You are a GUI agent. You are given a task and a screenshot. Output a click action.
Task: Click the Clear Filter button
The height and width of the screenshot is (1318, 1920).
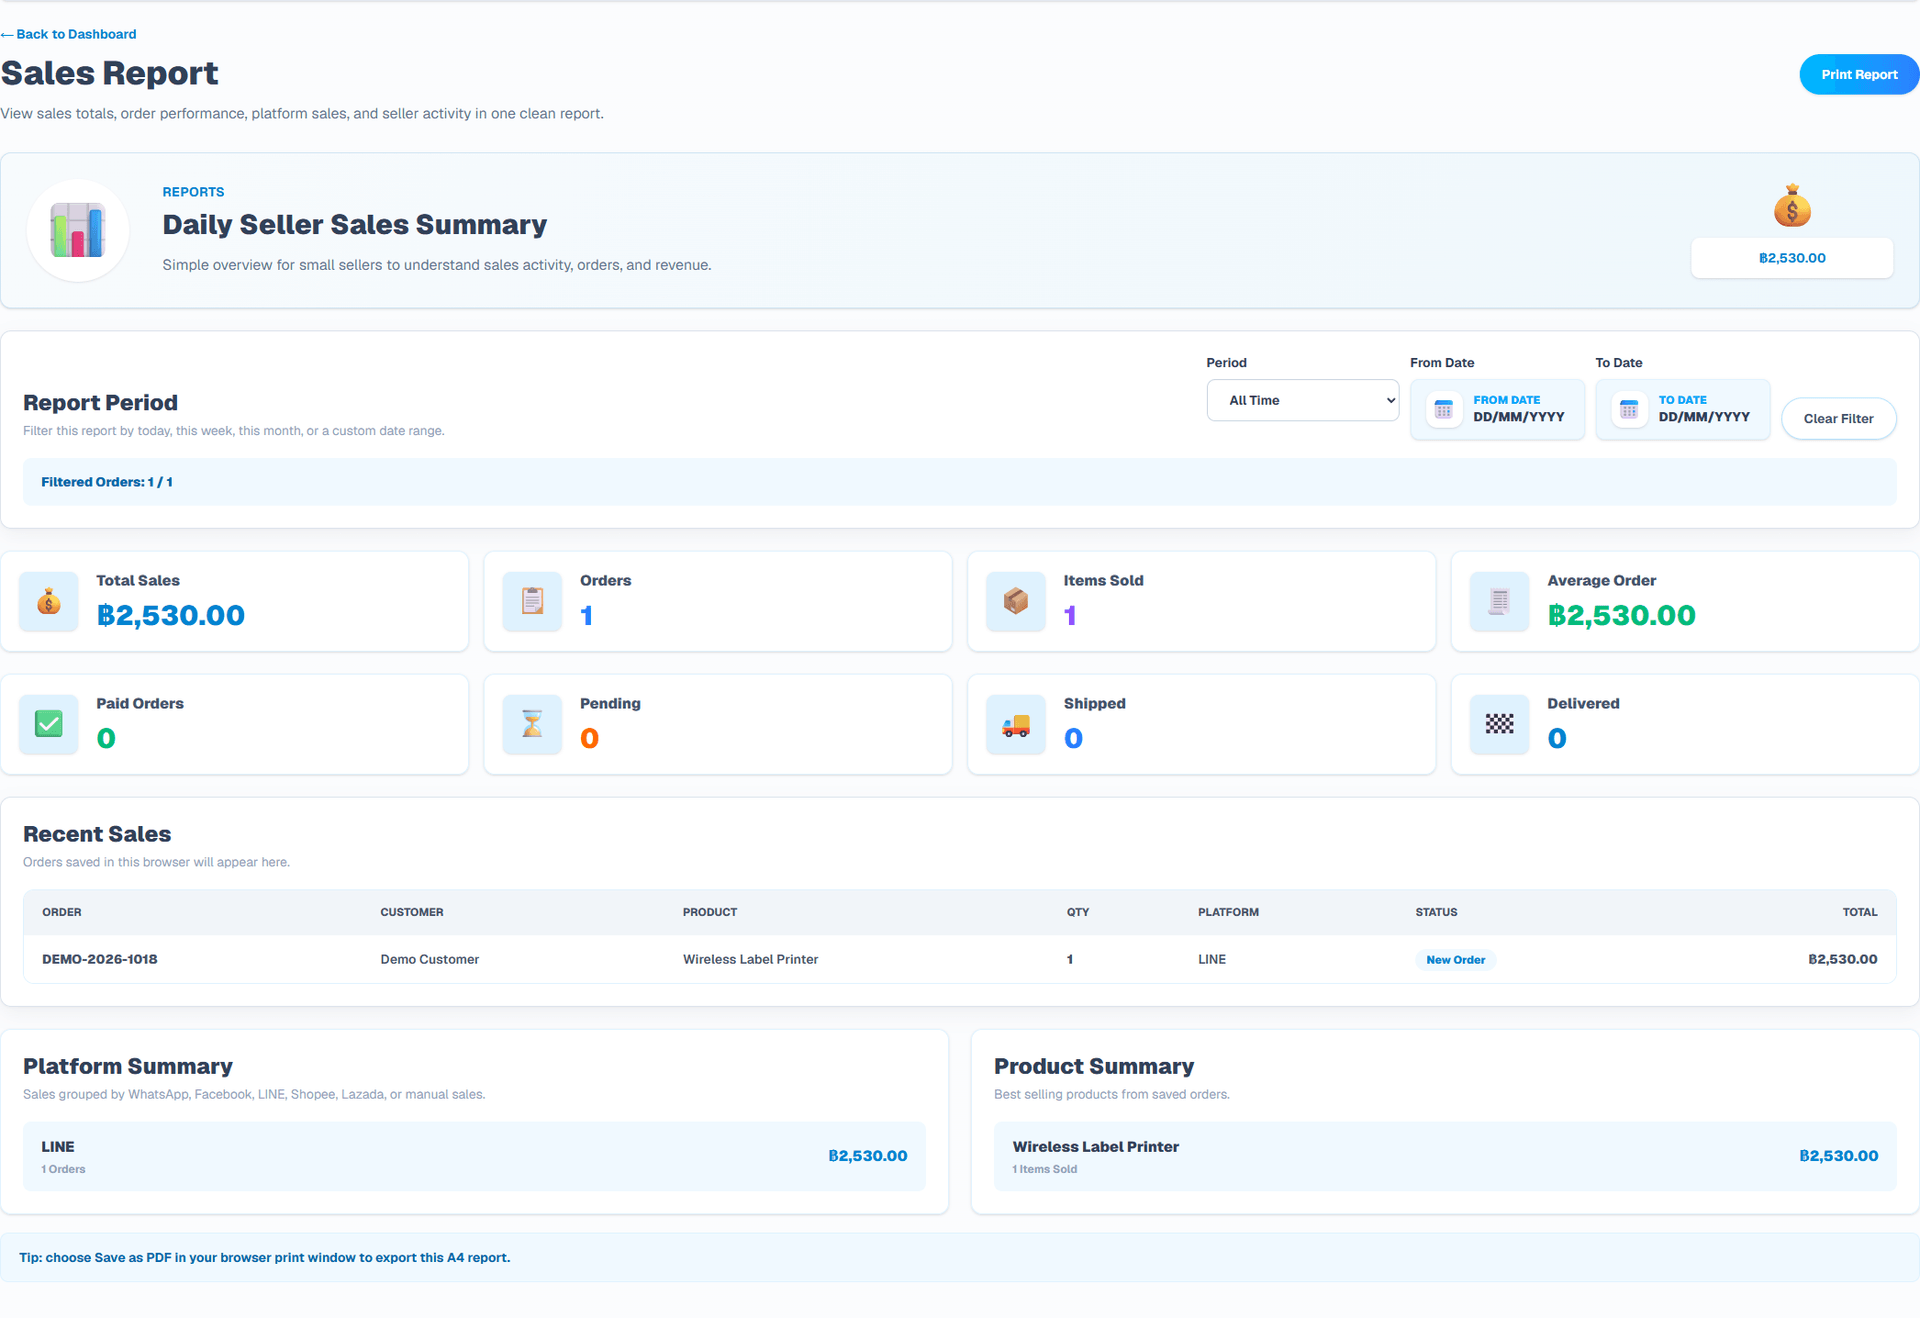(1838, 418)
